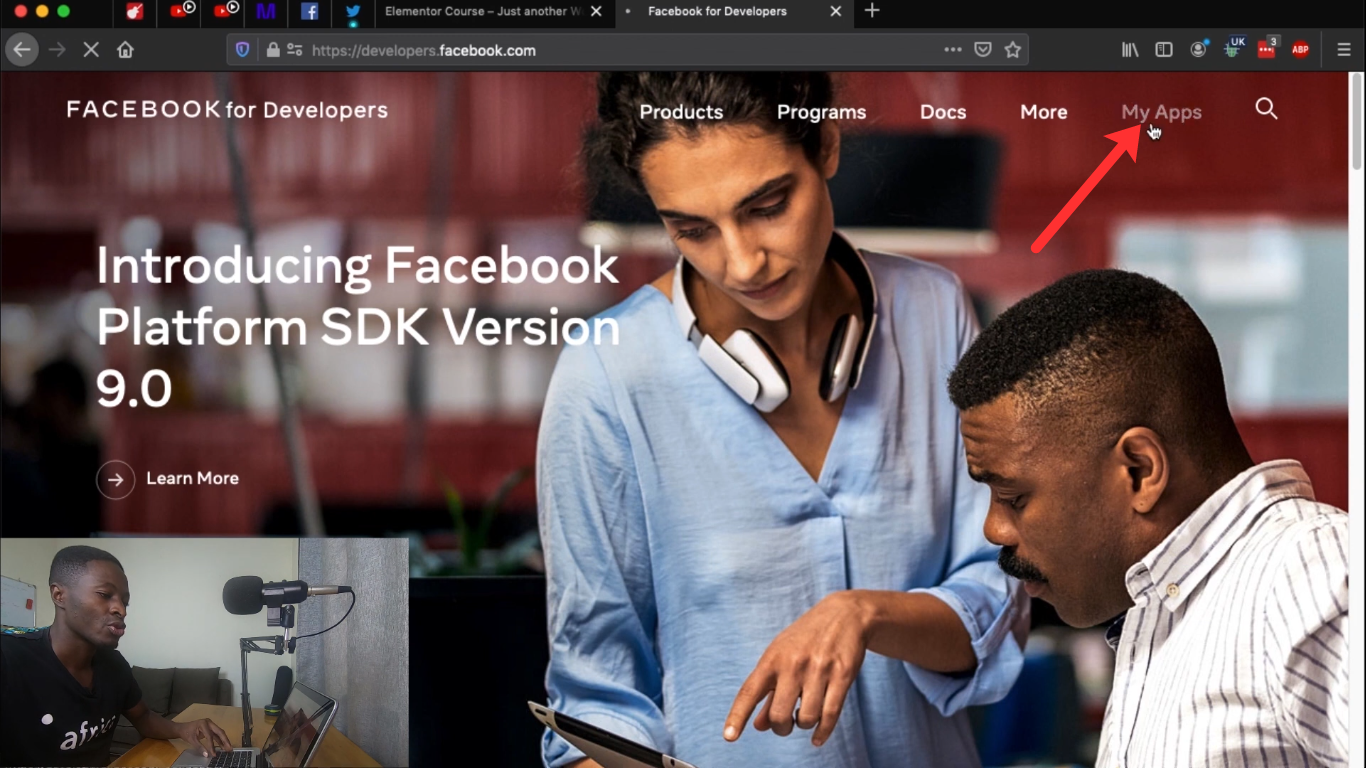1366x768 pixels.
Task: Open the Firefox Library
Action: pos(1130,50)
